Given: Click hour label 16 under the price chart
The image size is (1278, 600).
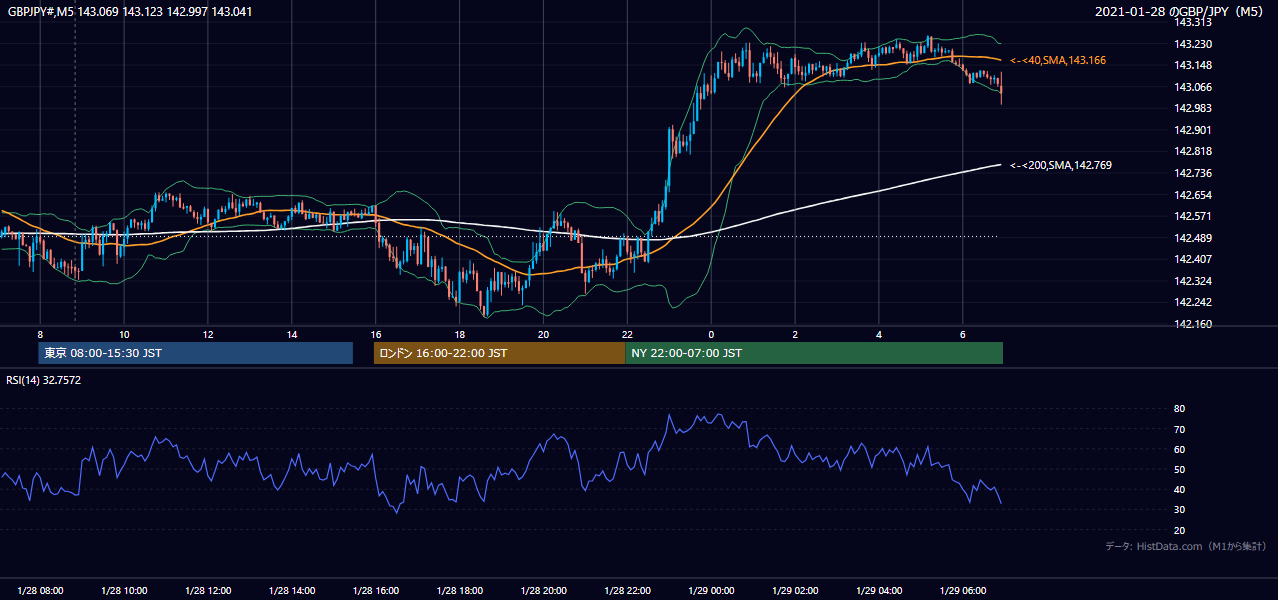Looking at the screenshot, I should tap(376, 334).
